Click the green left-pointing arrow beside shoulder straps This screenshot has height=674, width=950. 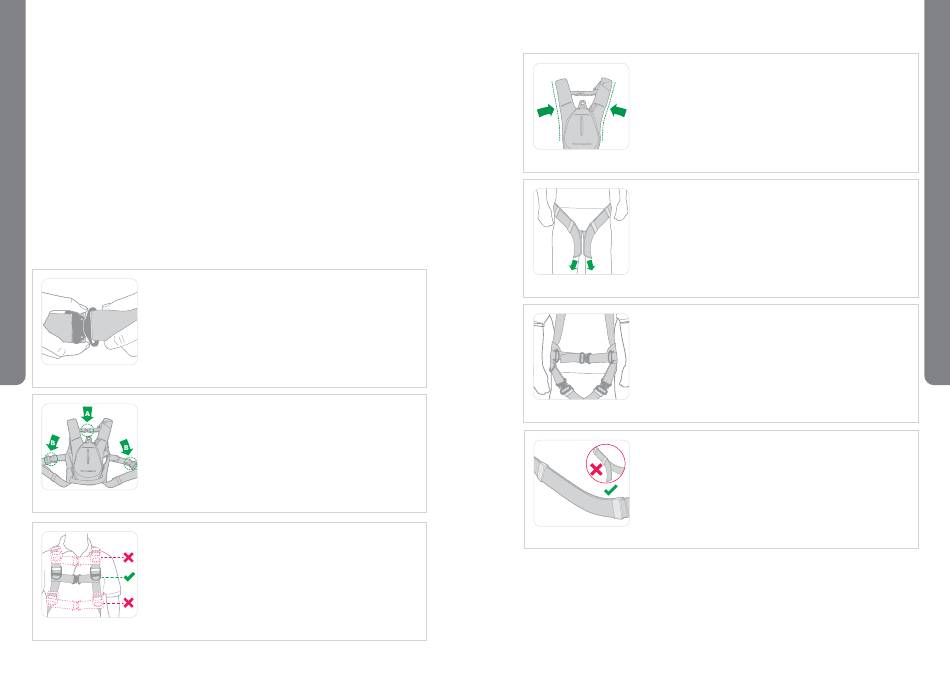[618, 111]
